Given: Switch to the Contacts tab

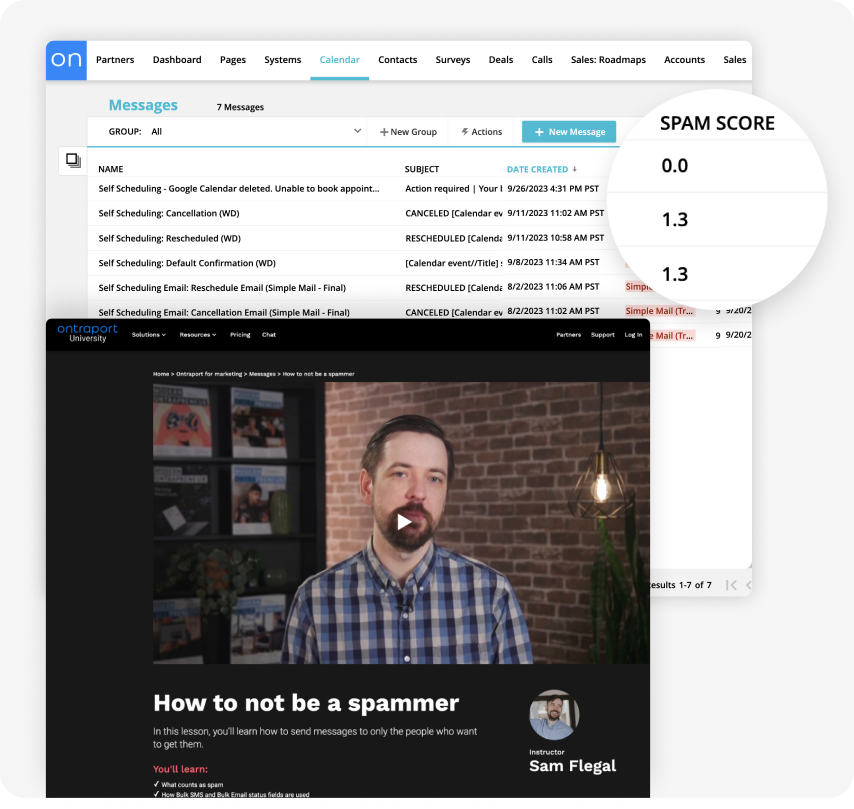Looking at the screenshot, I should (397, 60).
